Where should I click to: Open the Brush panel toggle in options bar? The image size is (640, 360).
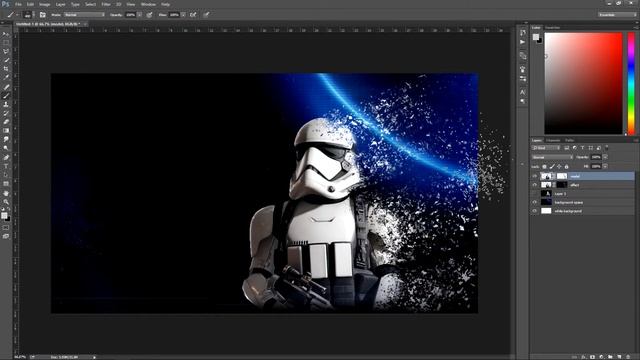(x=42, y=15)
